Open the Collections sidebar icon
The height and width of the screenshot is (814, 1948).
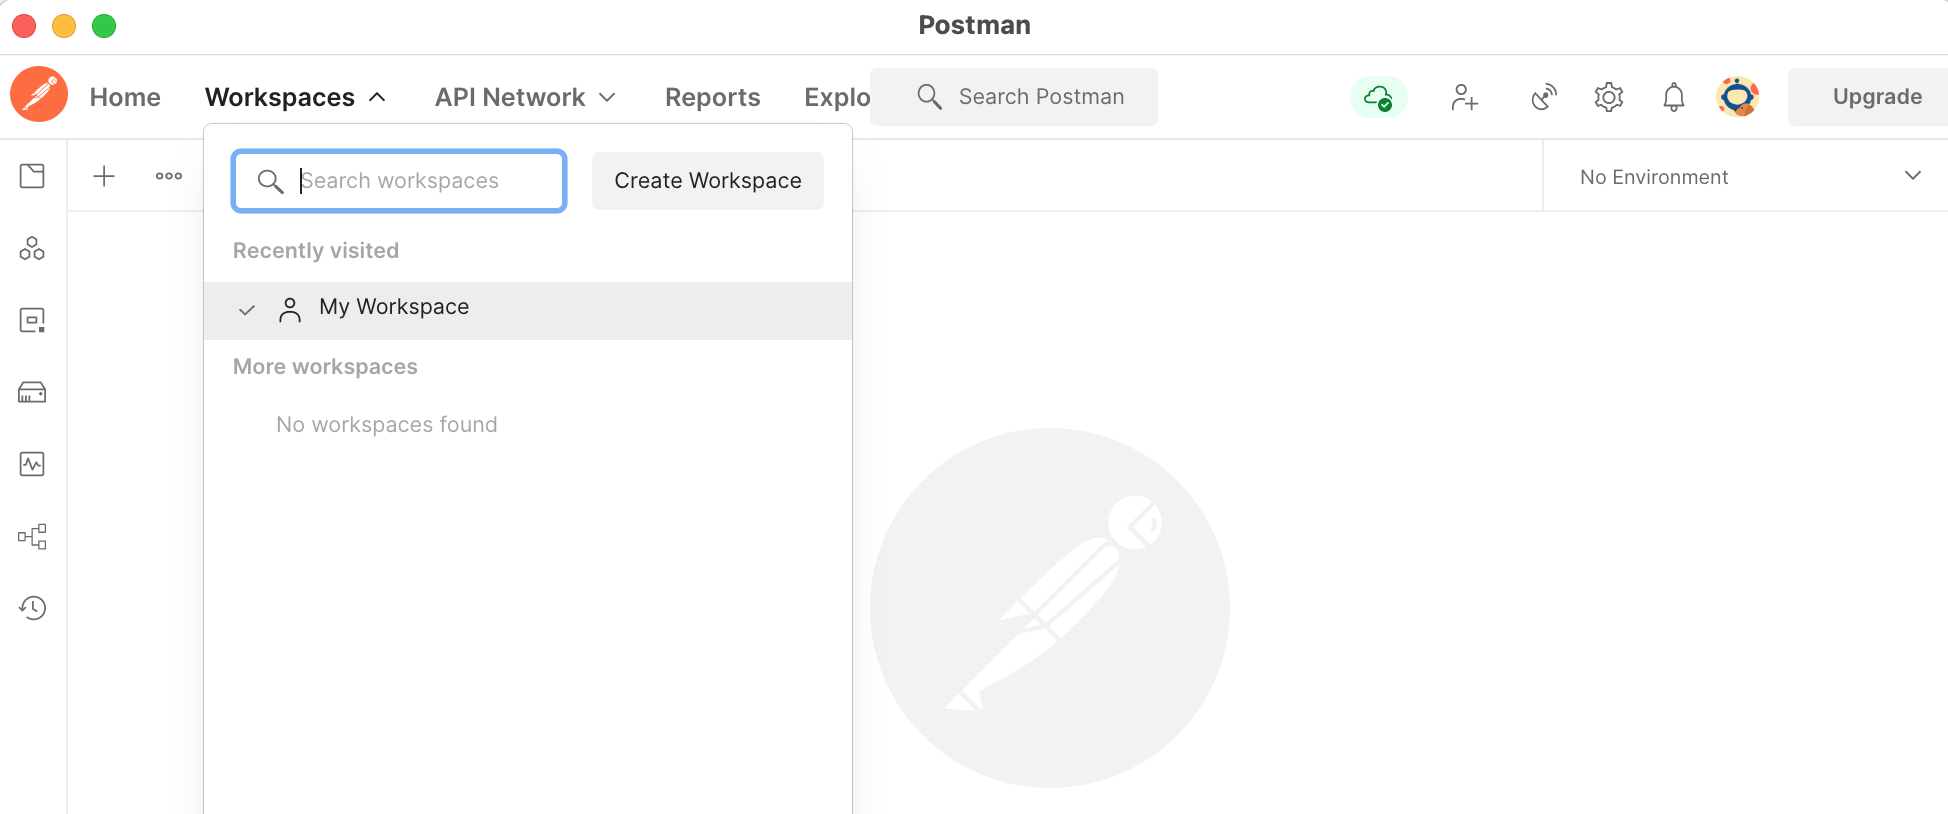(32, 176)
